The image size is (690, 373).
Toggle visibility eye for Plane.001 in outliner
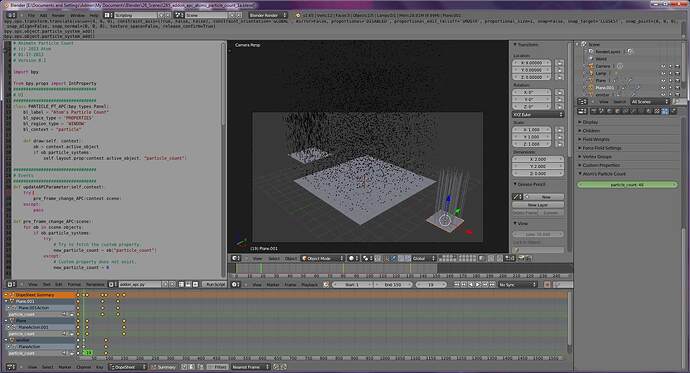click(663, 88)
